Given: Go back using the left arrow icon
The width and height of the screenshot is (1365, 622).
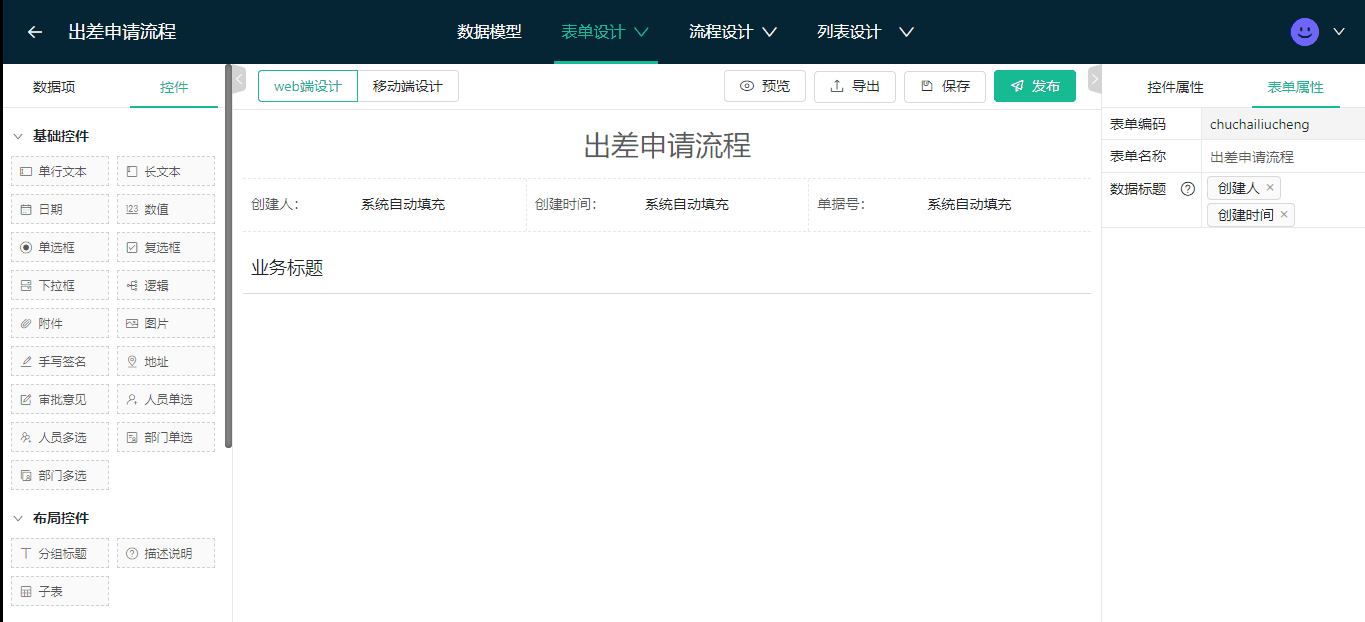Looking at the screenshot, I should (35, 32).
